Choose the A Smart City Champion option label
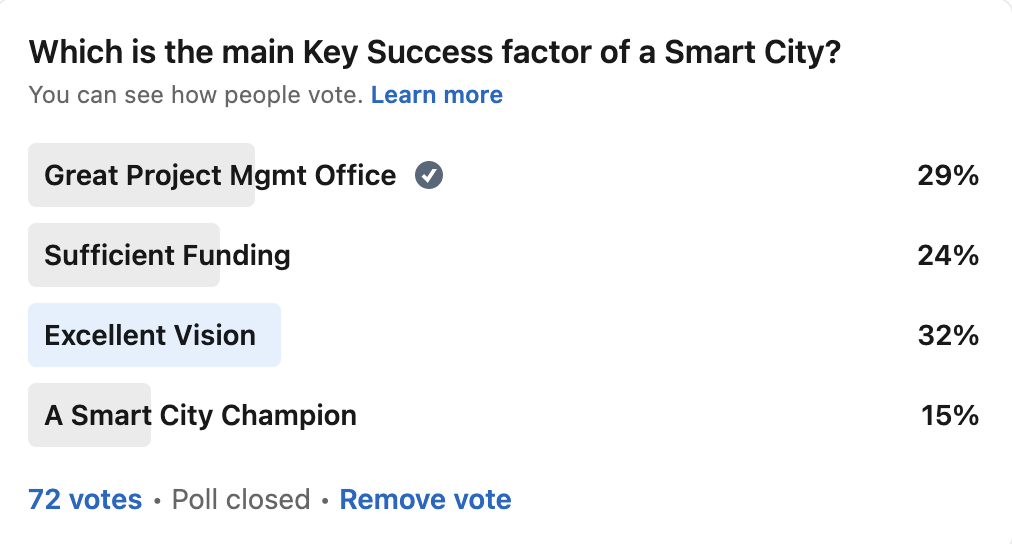The image size is (1012, 544). pos(200,415)
